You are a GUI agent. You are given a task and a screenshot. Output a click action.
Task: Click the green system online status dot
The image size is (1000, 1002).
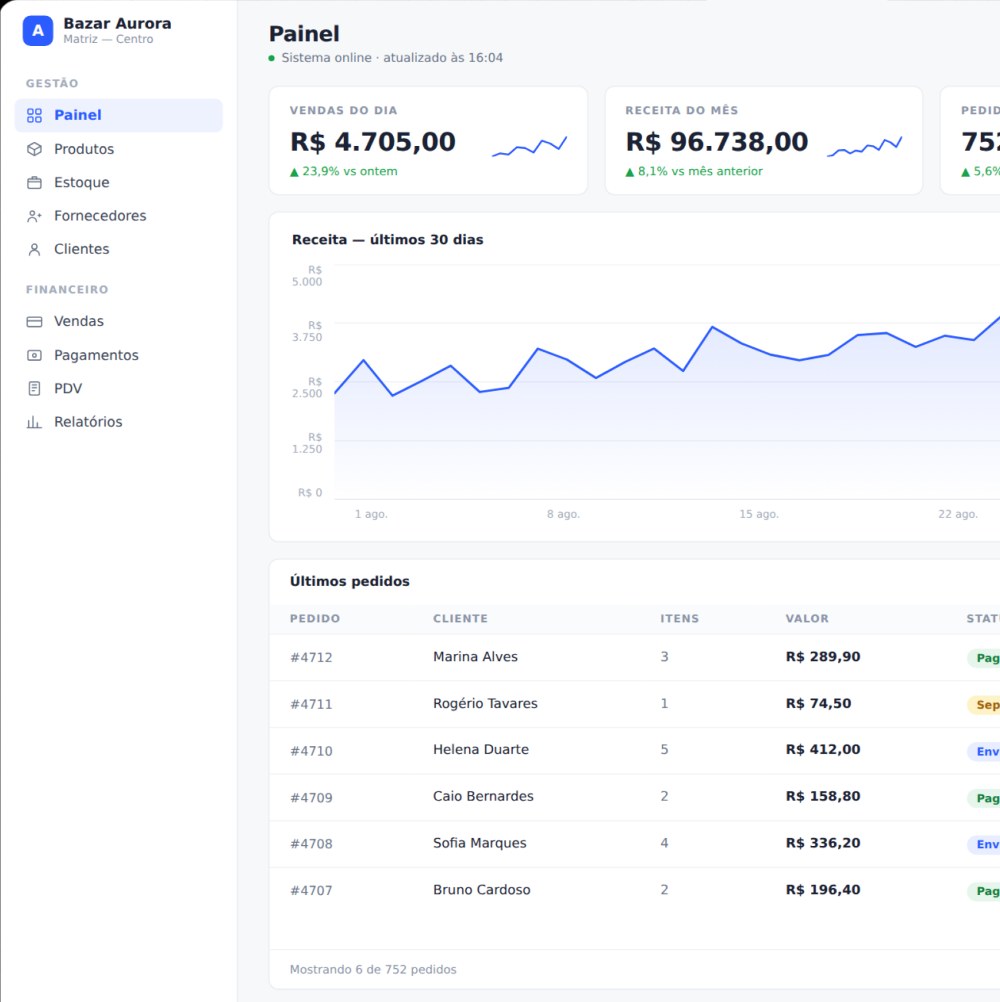coord(272,58)
